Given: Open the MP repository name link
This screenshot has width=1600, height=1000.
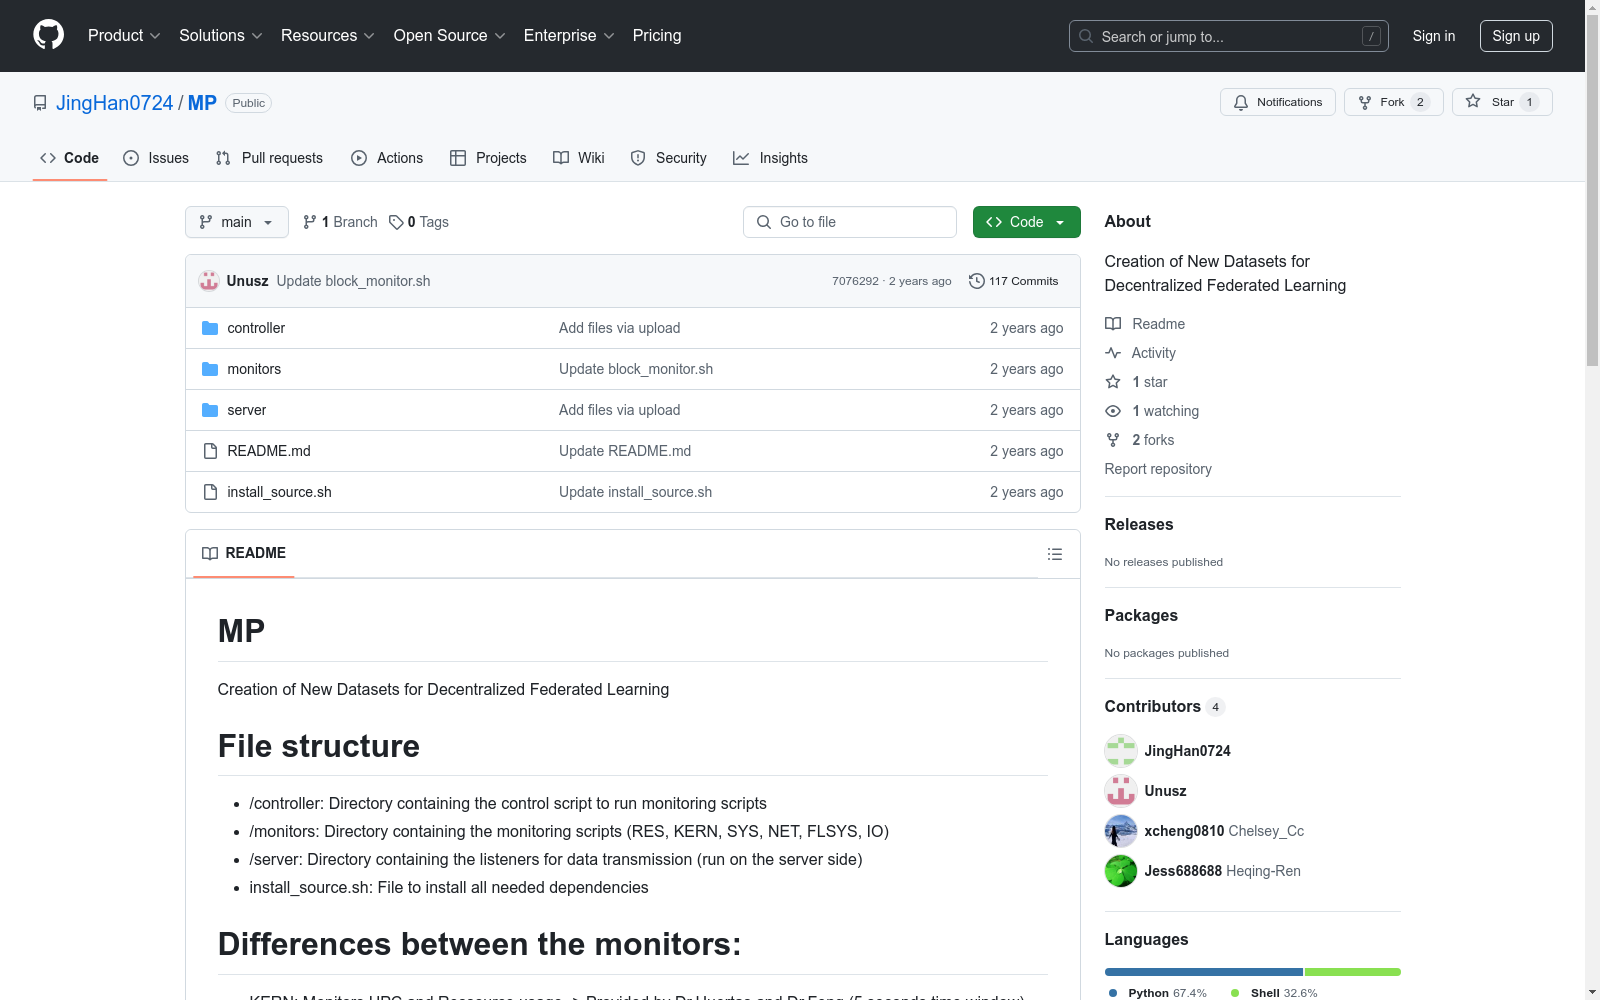Looking at the screenshot, I should point(202,103).
